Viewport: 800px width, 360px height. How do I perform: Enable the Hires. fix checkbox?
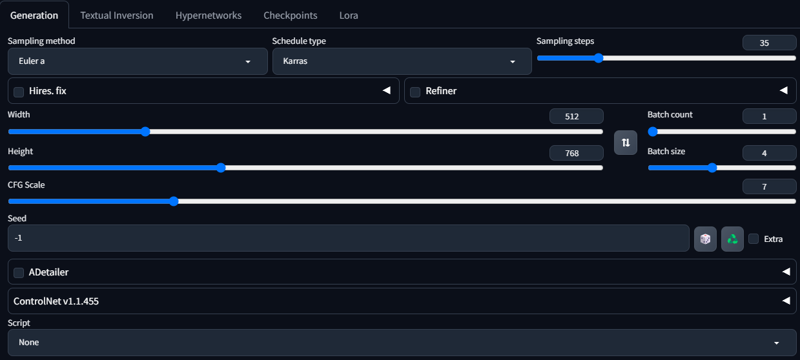click(x=19, y=92)
